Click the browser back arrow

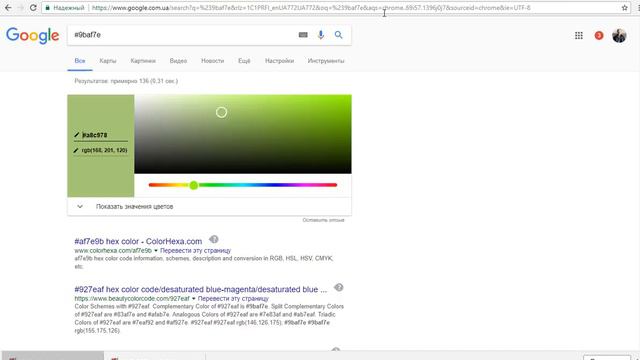click(8, 8)
